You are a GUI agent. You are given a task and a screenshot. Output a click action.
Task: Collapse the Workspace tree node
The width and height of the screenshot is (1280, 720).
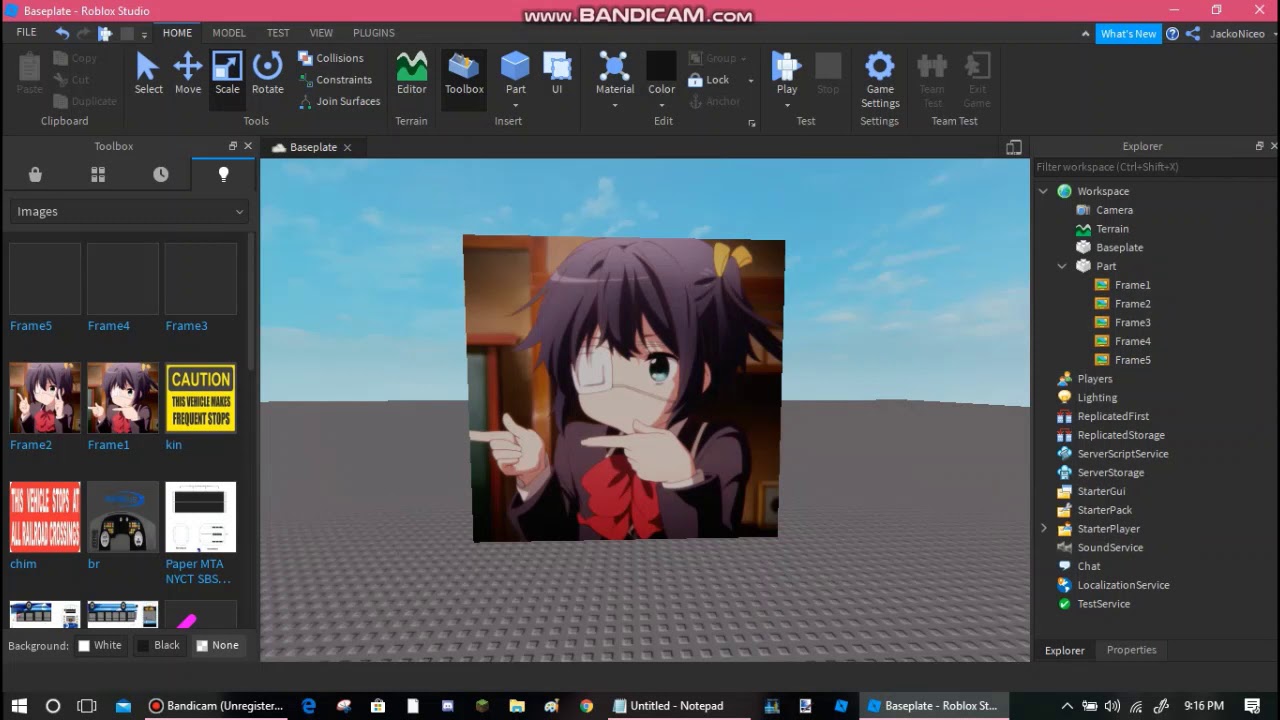pos(1043,191)
